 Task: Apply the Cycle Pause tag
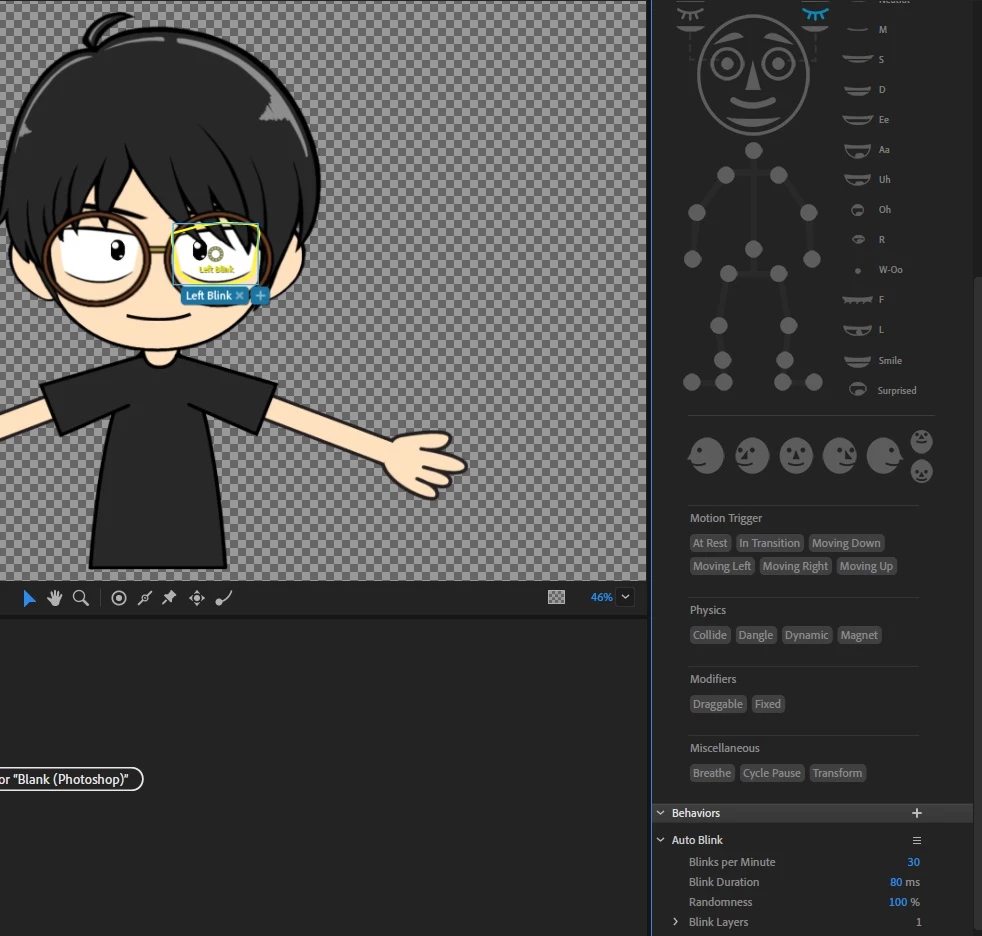click(x=771, y=773)
